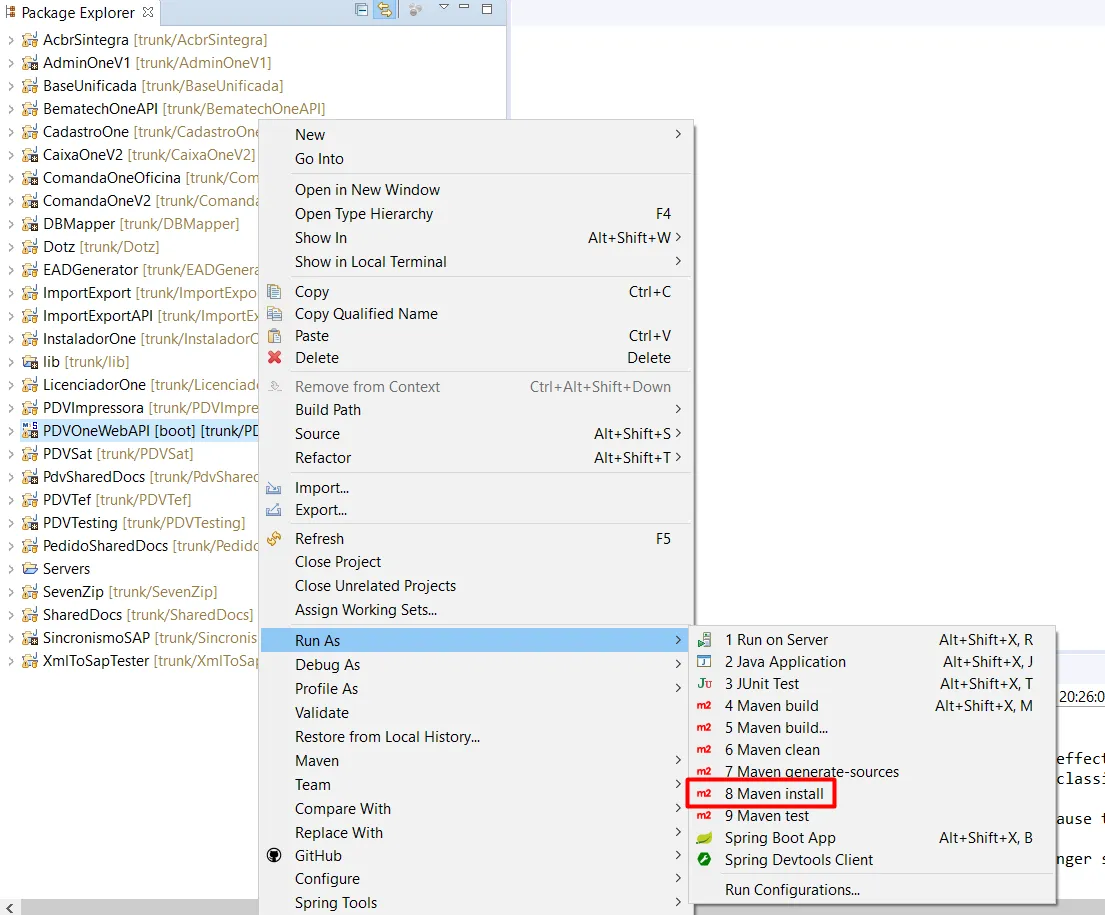Click the Paste clipboard icon
1105x915 pixels.
click(274, 336)
